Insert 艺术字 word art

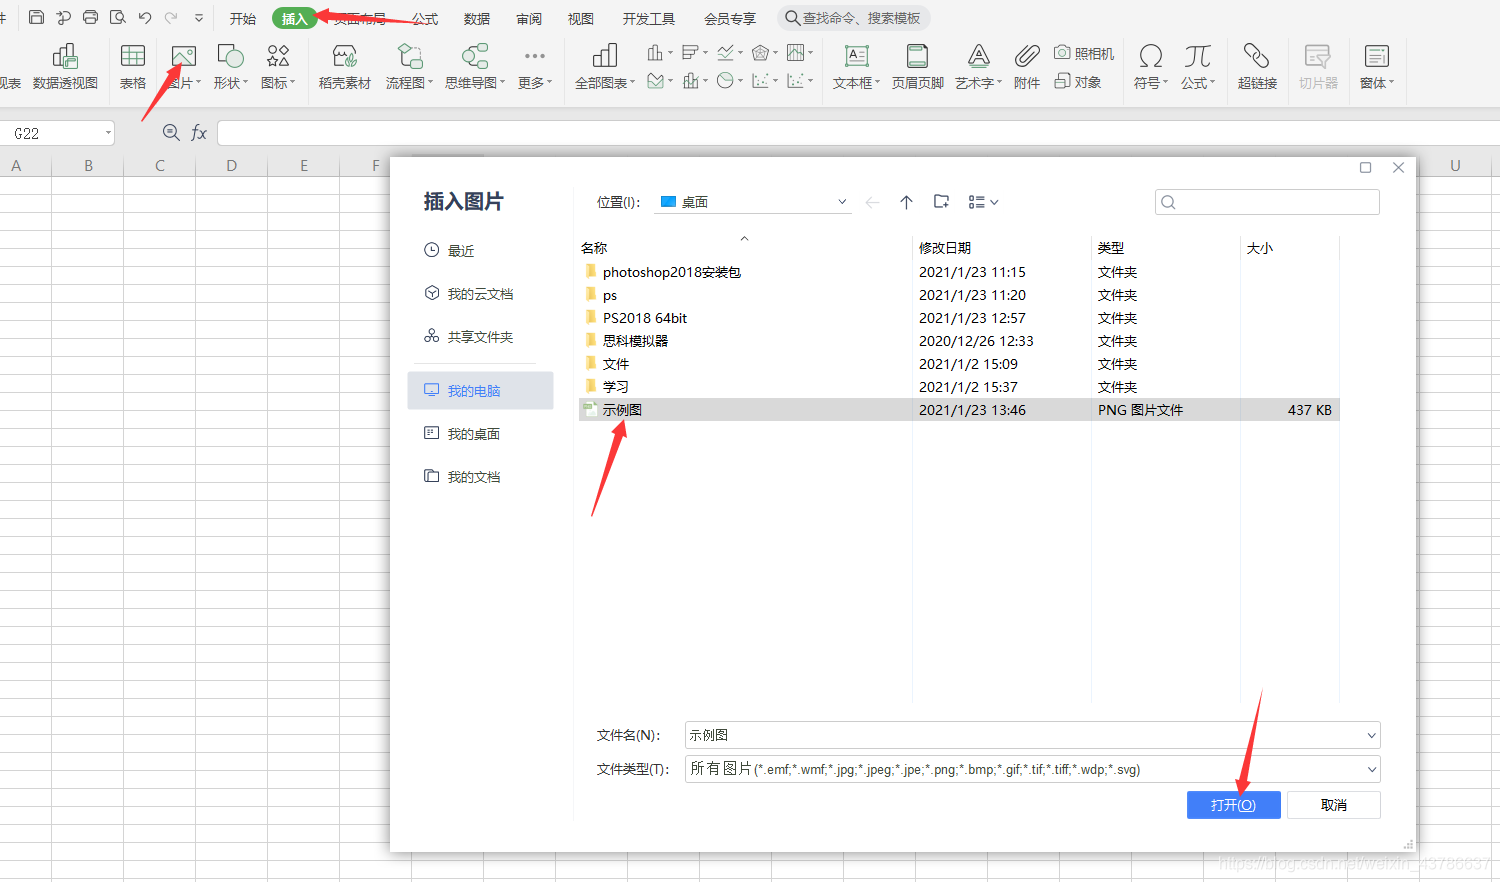978,67
